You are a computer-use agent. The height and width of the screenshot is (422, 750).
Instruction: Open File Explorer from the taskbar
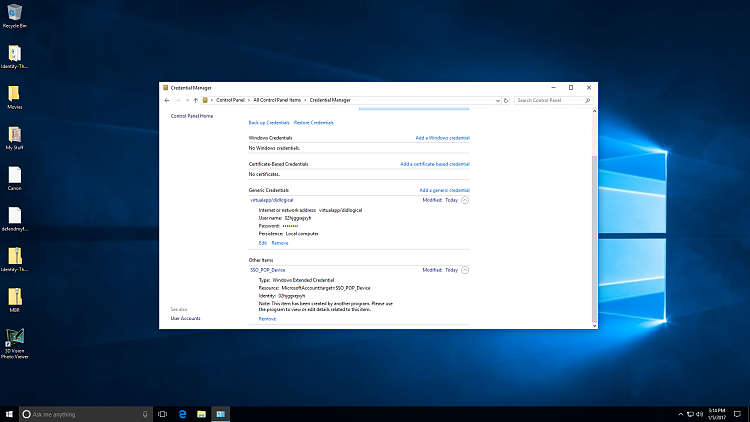pos(202,414)
